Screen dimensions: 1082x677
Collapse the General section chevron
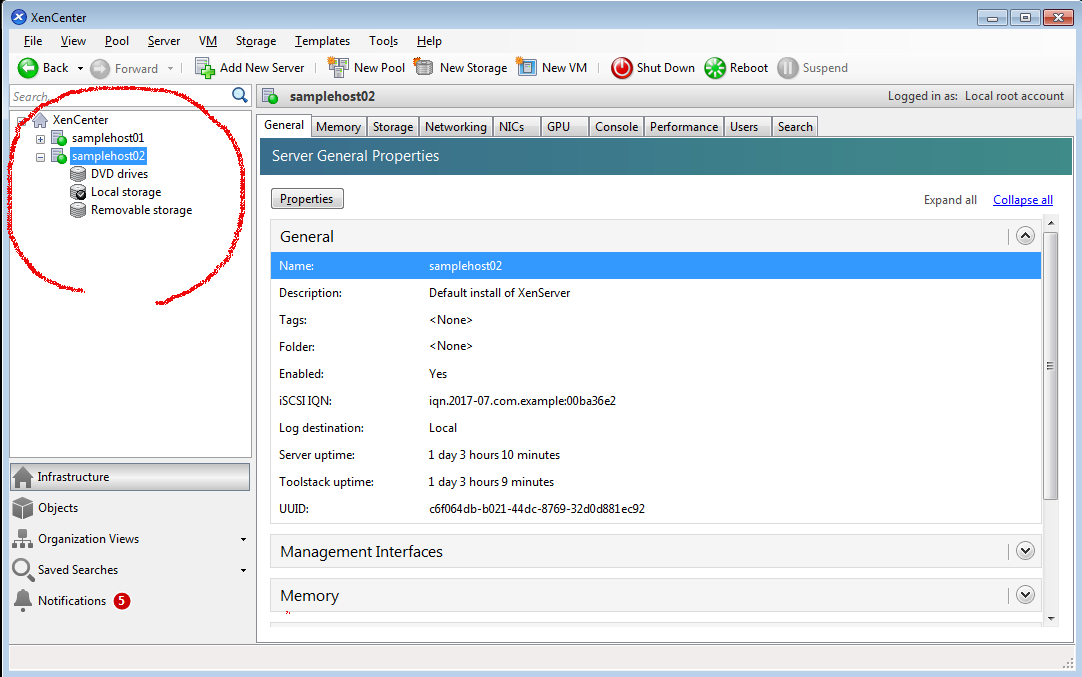pyautogui.click(x=1024, y=236)
